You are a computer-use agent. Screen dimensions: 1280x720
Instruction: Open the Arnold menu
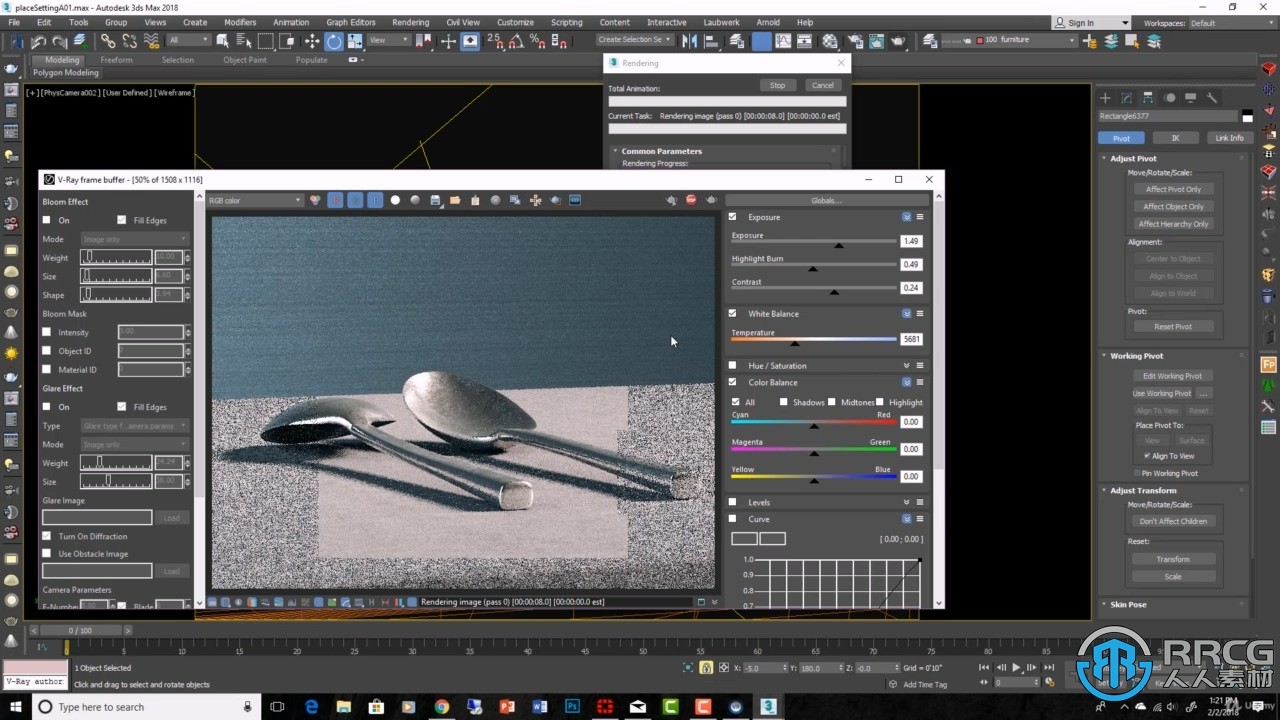[768, 22]
